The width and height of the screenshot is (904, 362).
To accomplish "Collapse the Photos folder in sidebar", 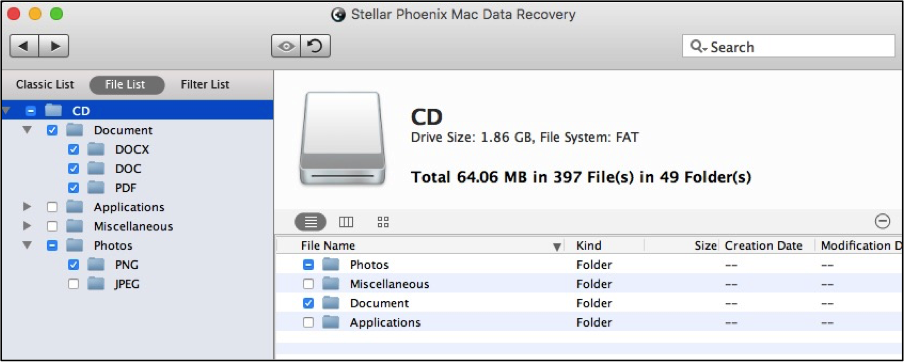I will click(27, 246).
